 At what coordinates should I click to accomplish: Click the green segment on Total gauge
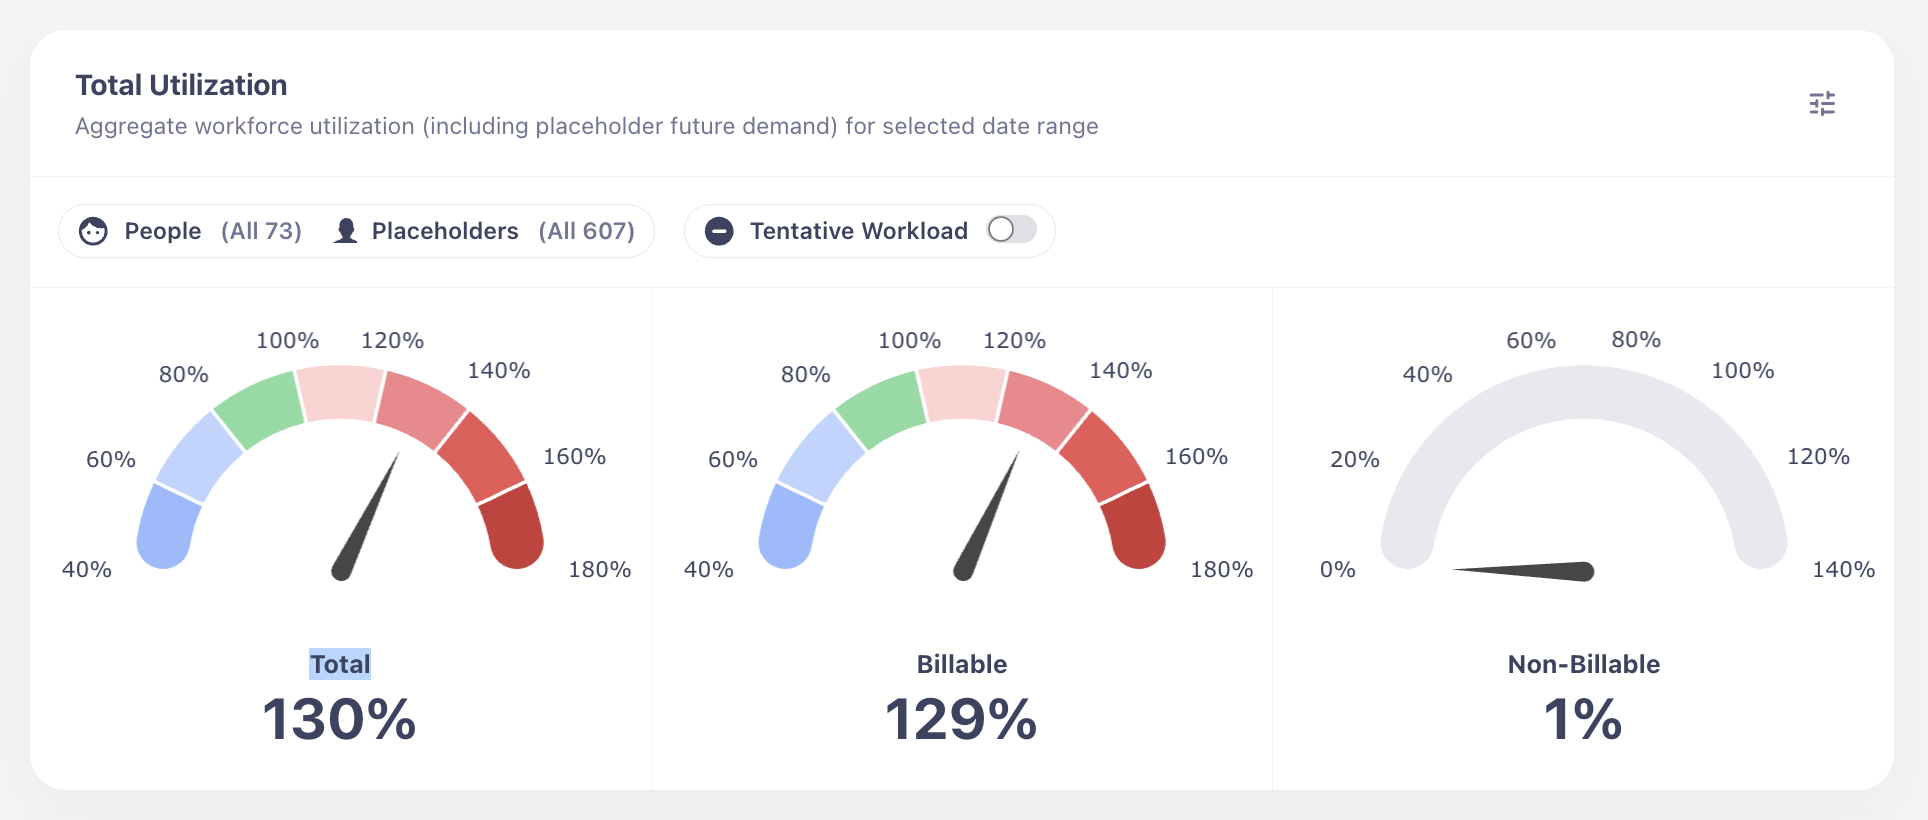click(x=260, y=408)
